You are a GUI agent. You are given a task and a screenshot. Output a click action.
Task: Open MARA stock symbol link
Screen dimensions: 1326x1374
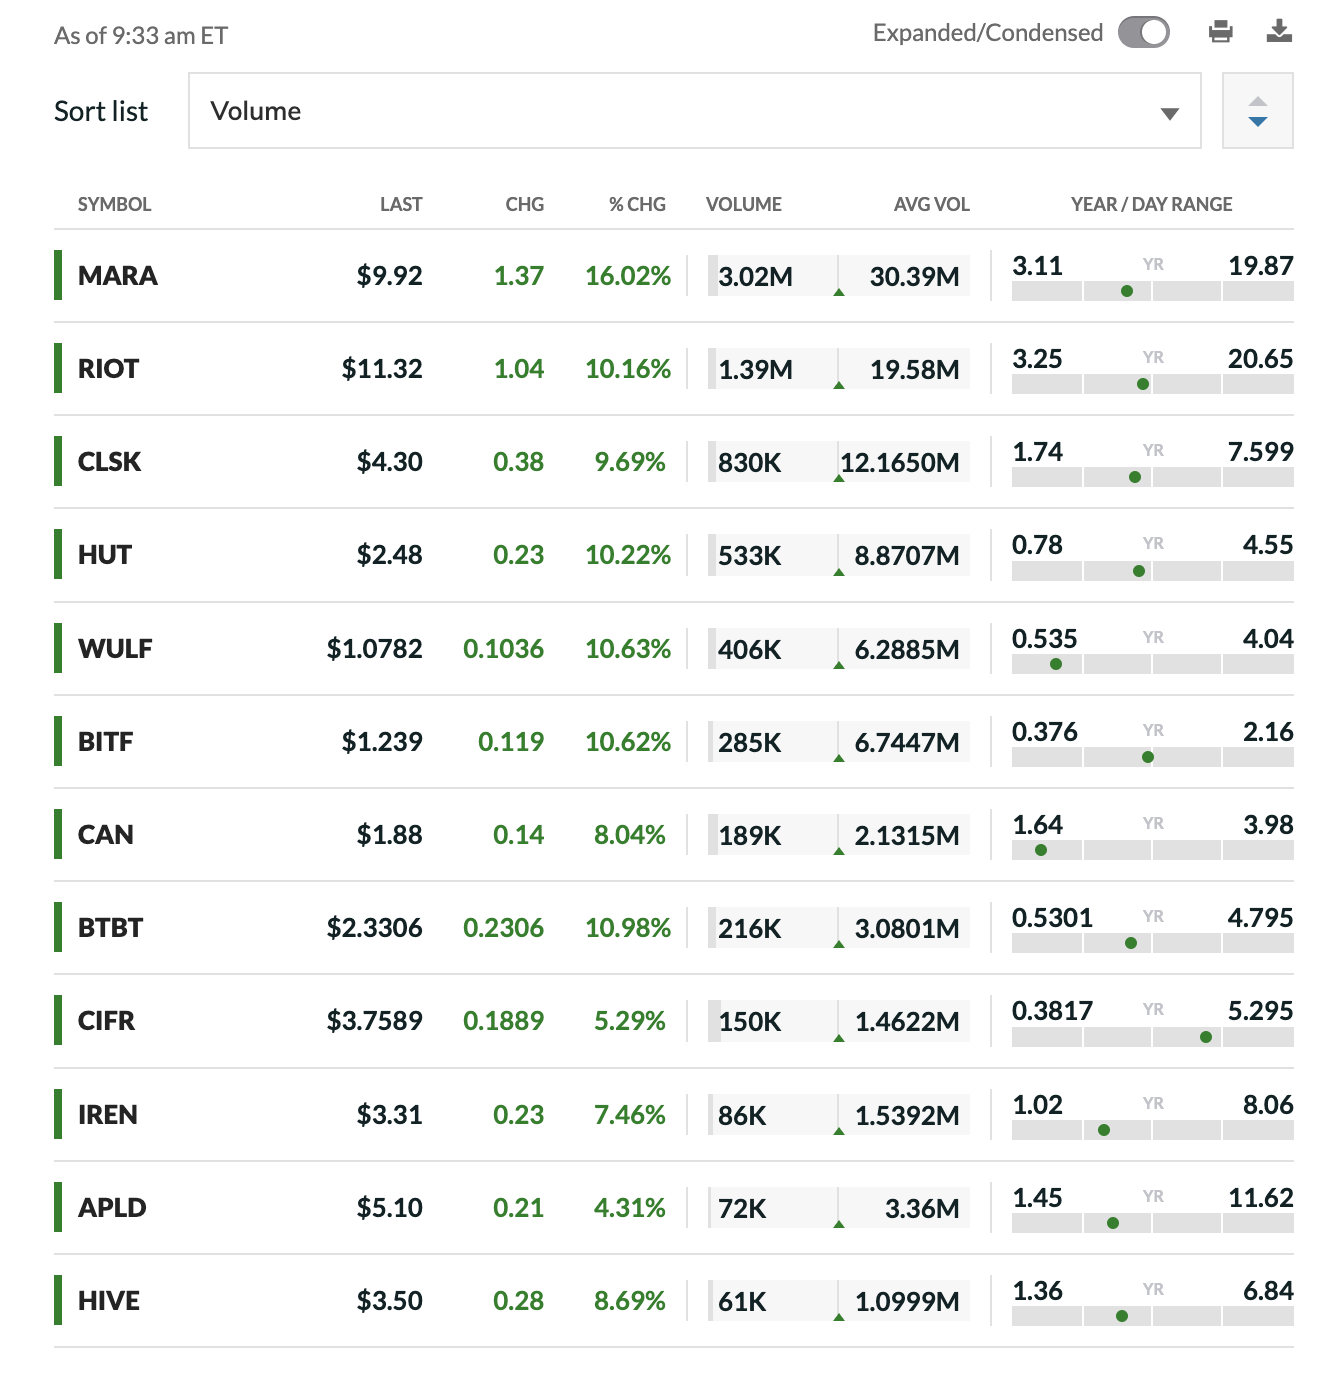coord(118,276)
